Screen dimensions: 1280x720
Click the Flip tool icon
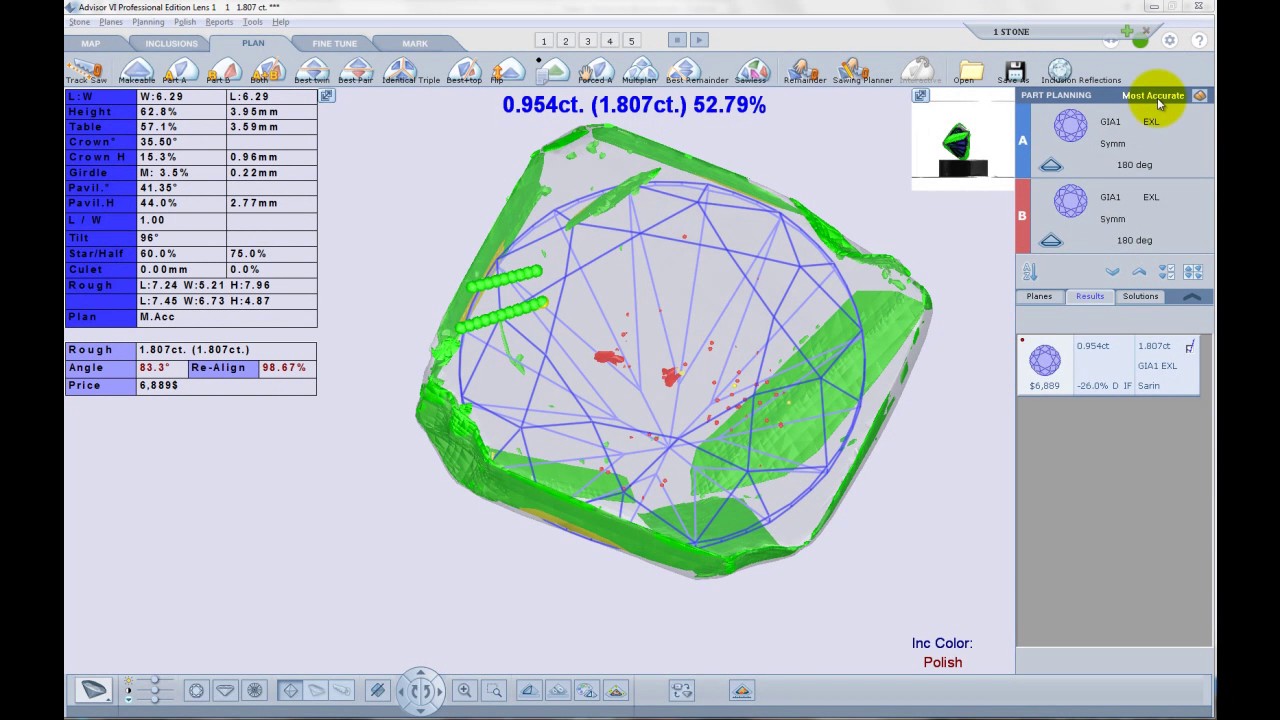[507, 71]
